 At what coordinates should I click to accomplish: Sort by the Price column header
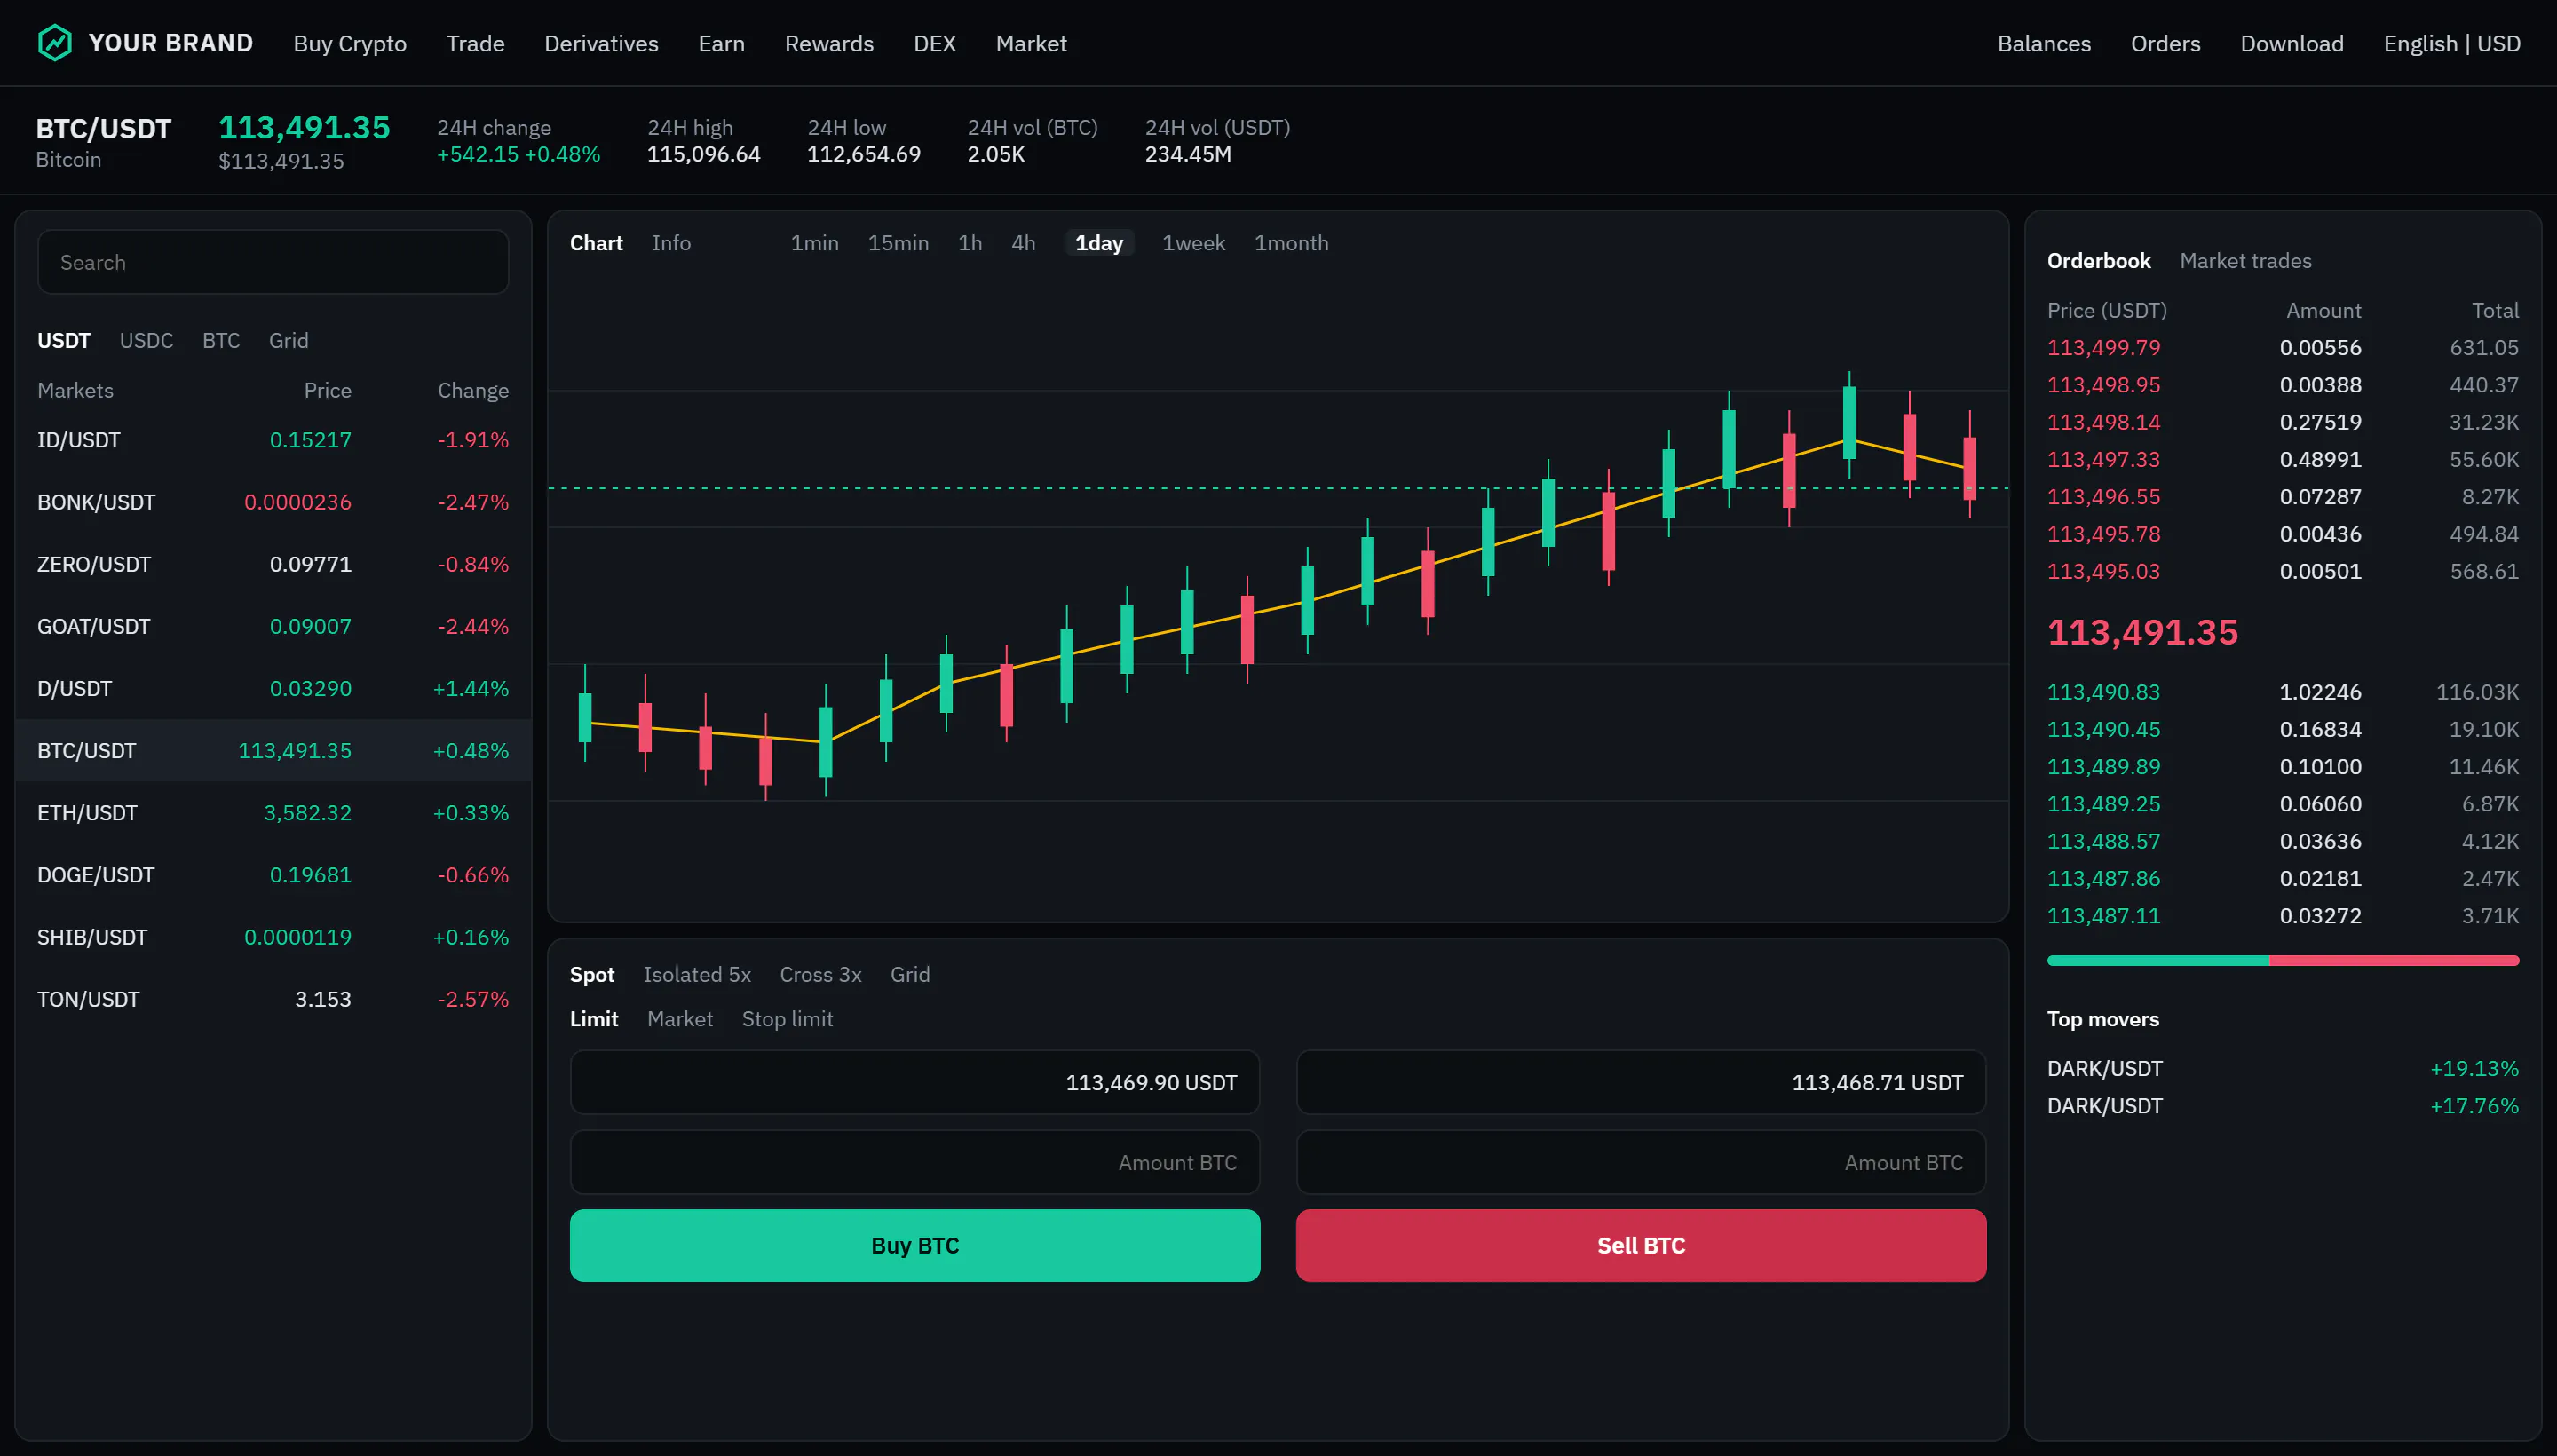327,391
